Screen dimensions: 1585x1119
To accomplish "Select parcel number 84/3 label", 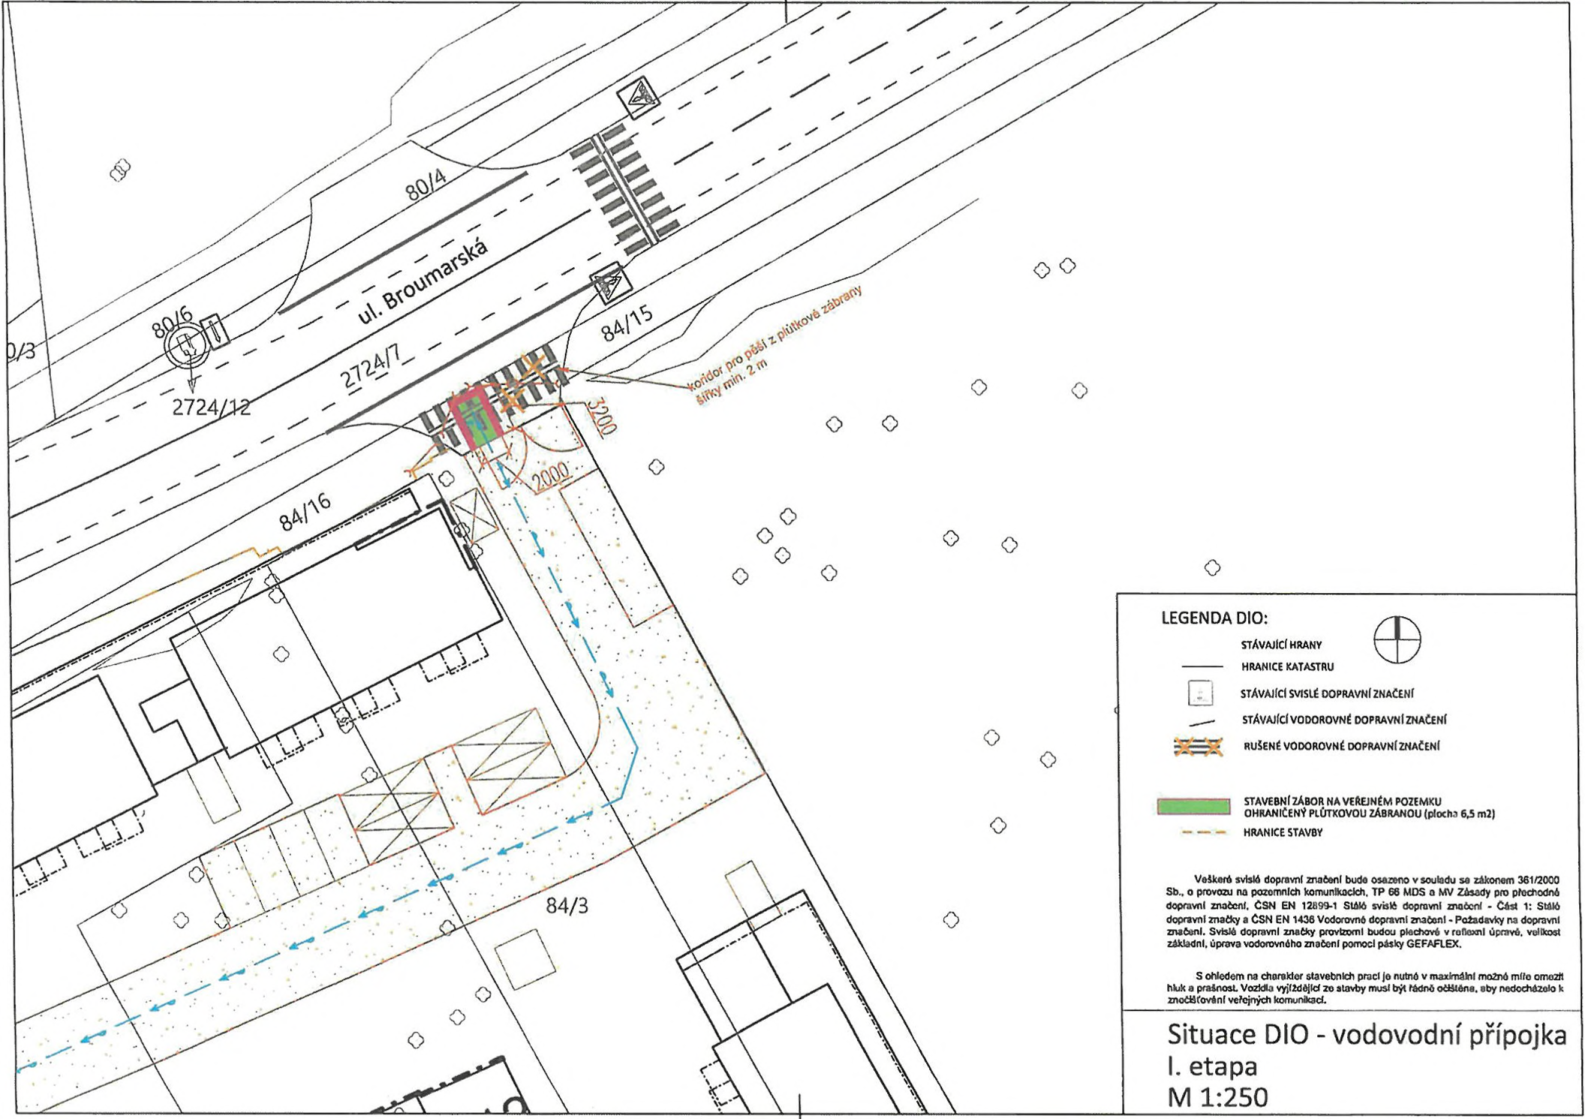I will pyautogui.click(x=567, y=907).
